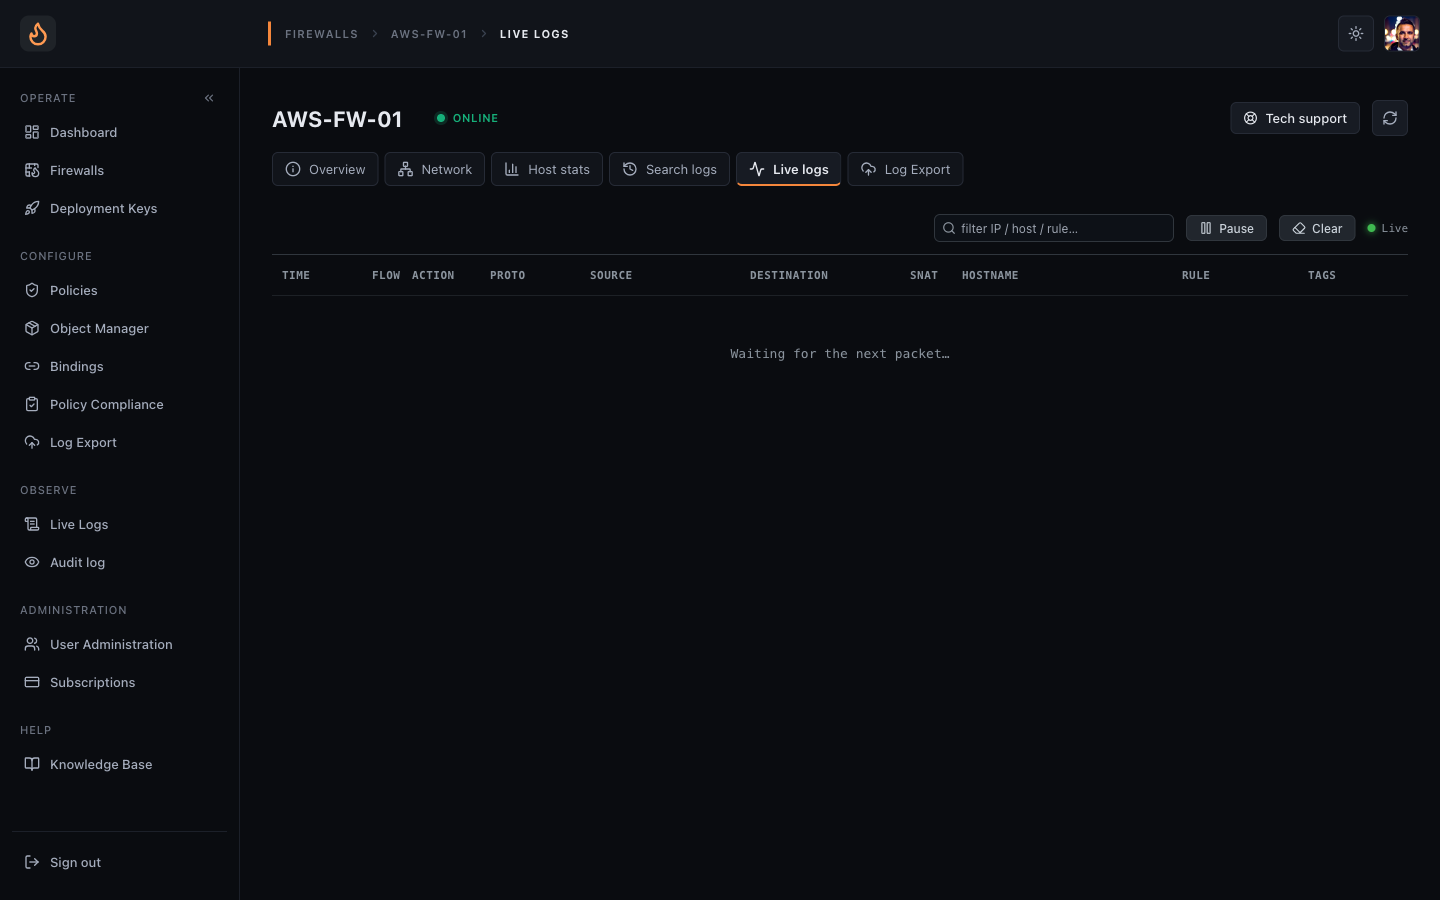Click the Bindings link icon
The width and height of the screenshot is (1440, 900).
pyautogui.click(x=32, y=366)
